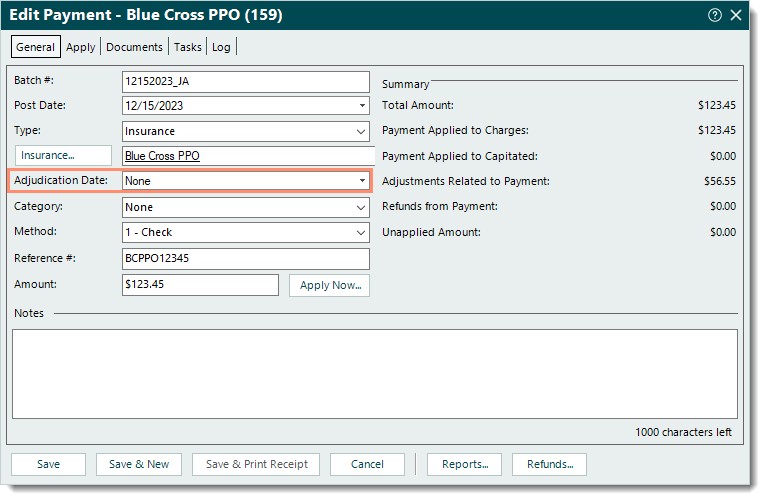This screenshot has width=765, height=500.
Task: Open the Adjudication Date dropdown arrow
Action: 362,180
